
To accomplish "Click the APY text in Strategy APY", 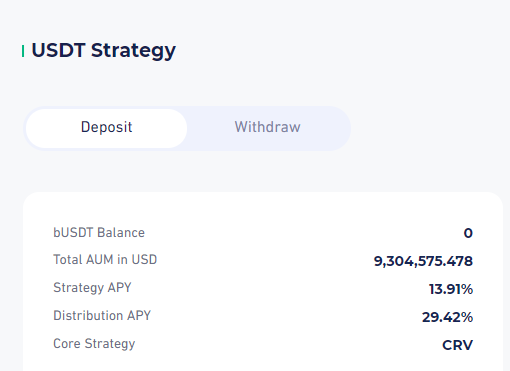I will point(120,287).
